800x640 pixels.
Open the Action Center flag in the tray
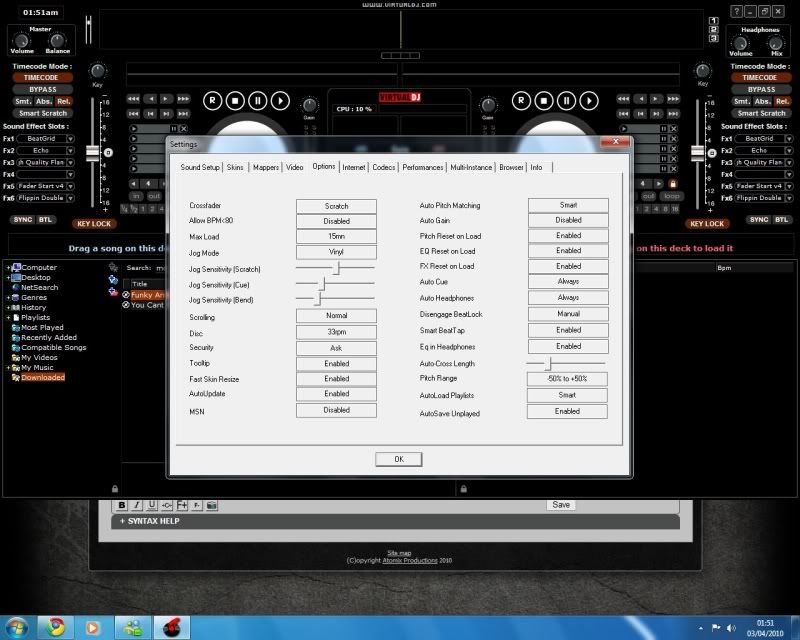coord(716,628)
